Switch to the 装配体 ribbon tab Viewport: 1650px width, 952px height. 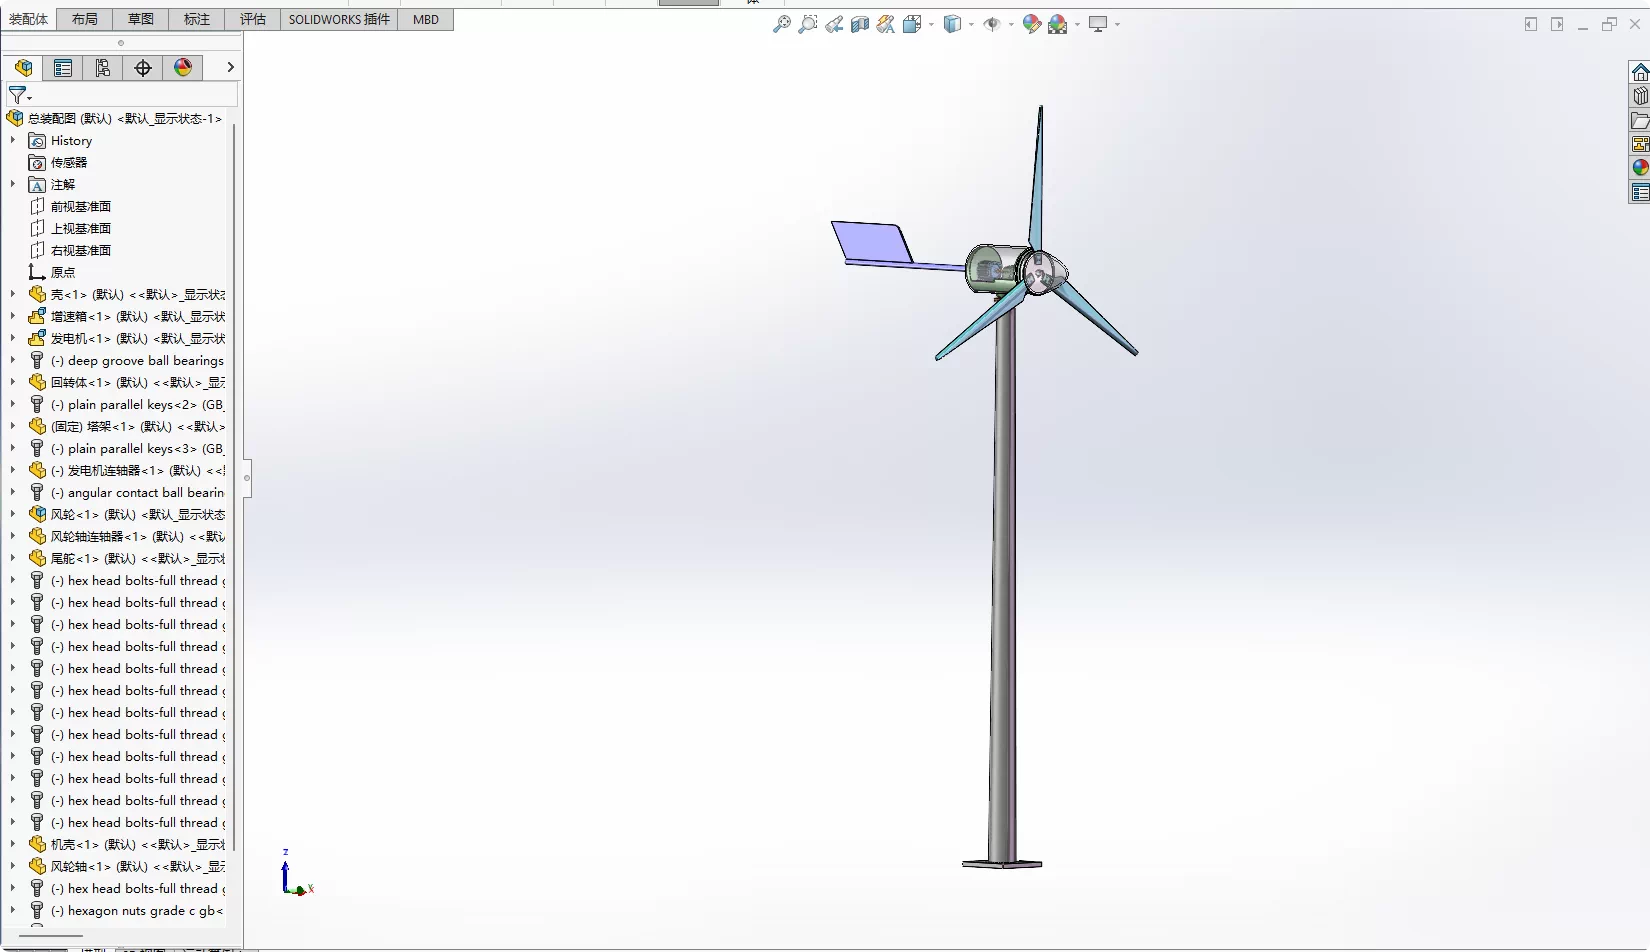pos(28,19)
